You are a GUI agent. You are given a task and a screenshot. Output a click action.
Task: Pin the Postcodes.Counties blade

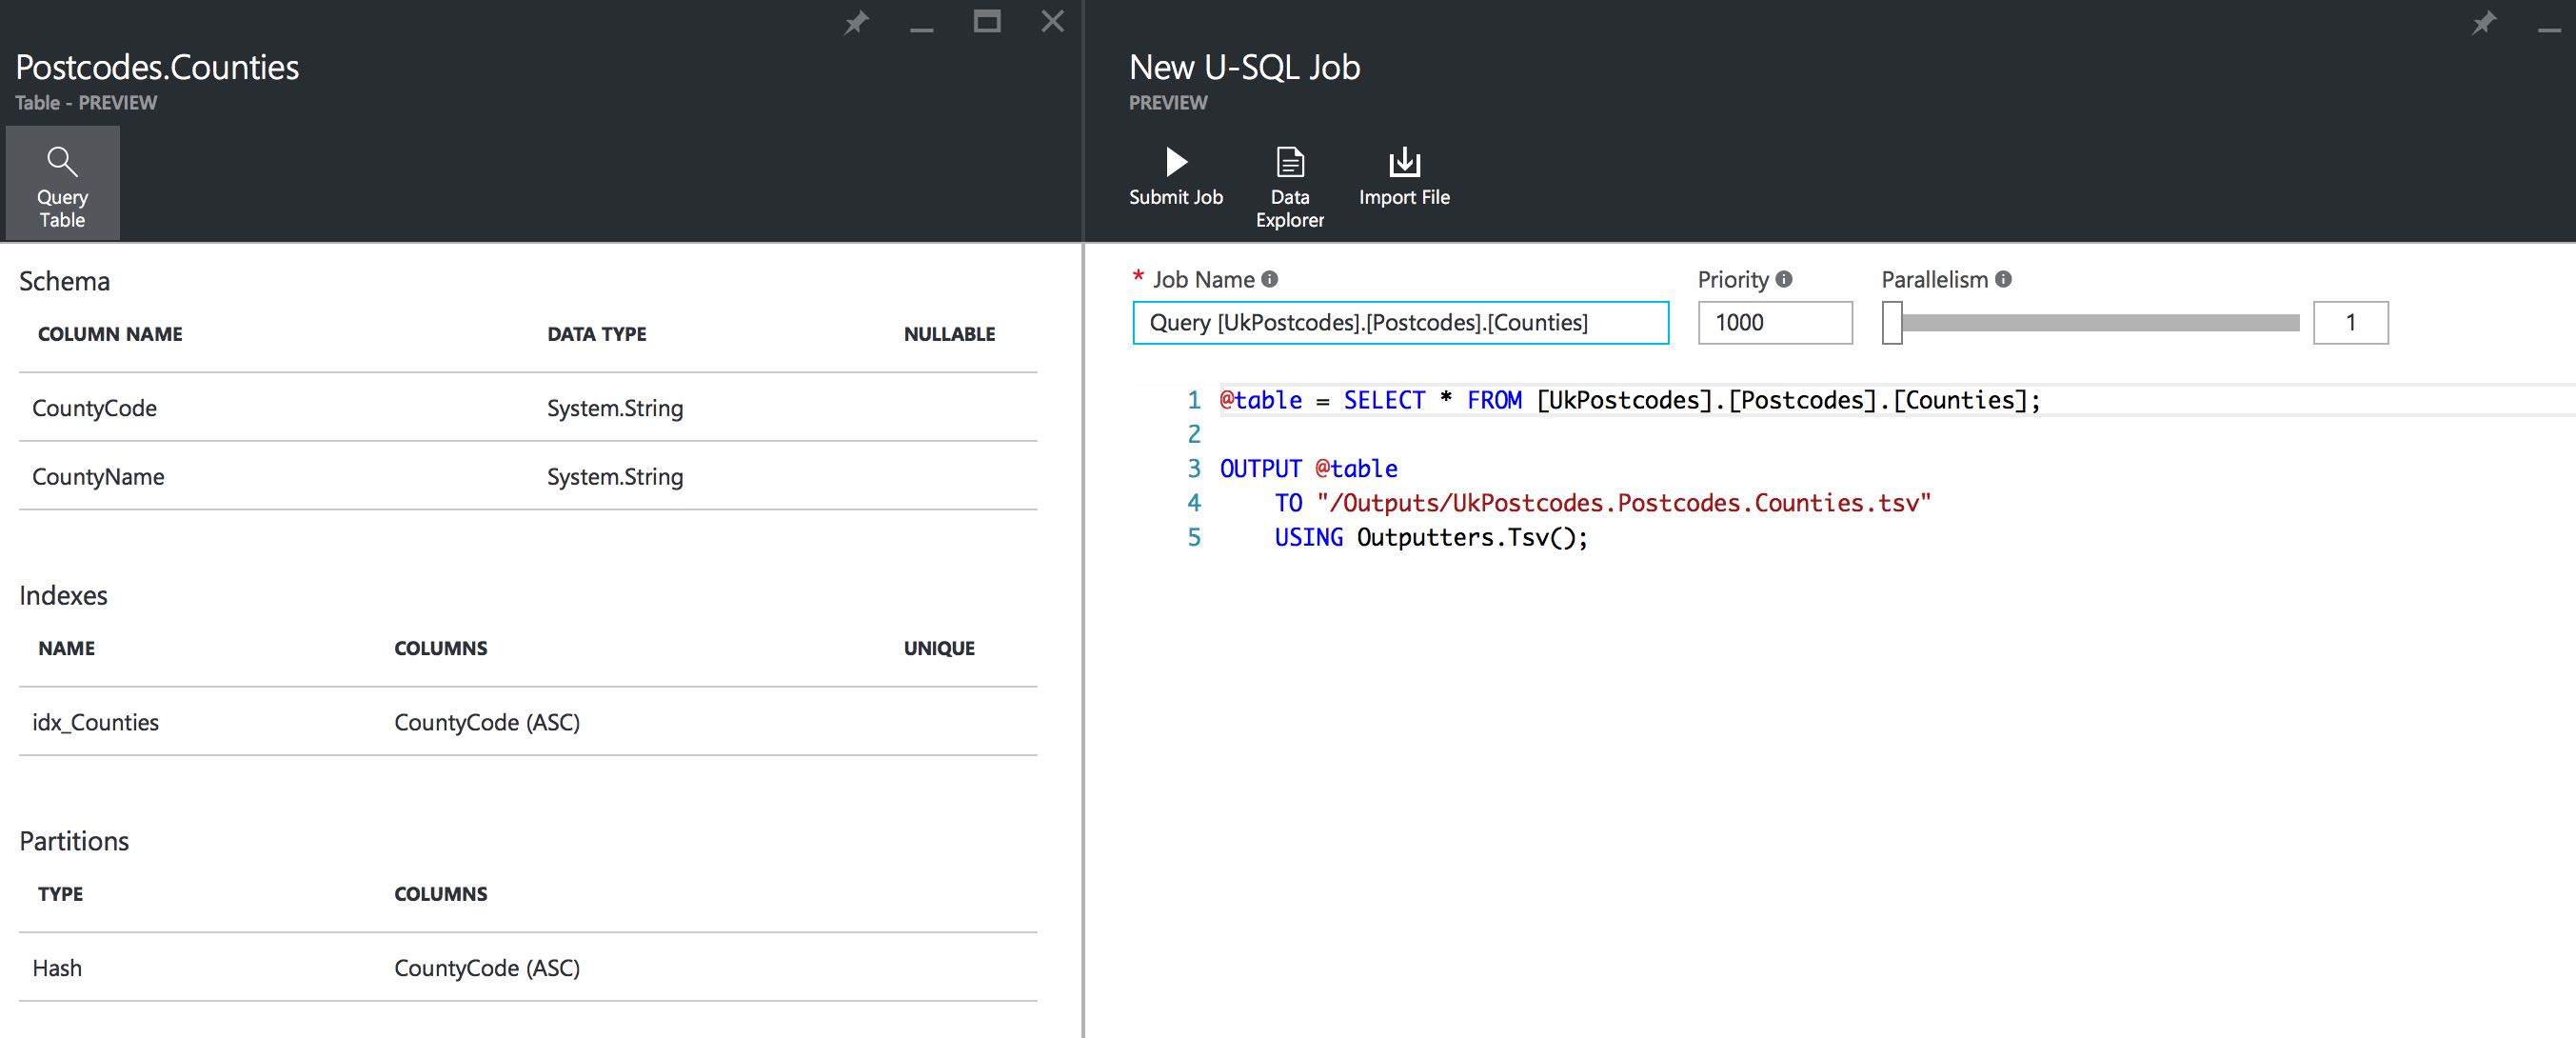click(856, 22)
